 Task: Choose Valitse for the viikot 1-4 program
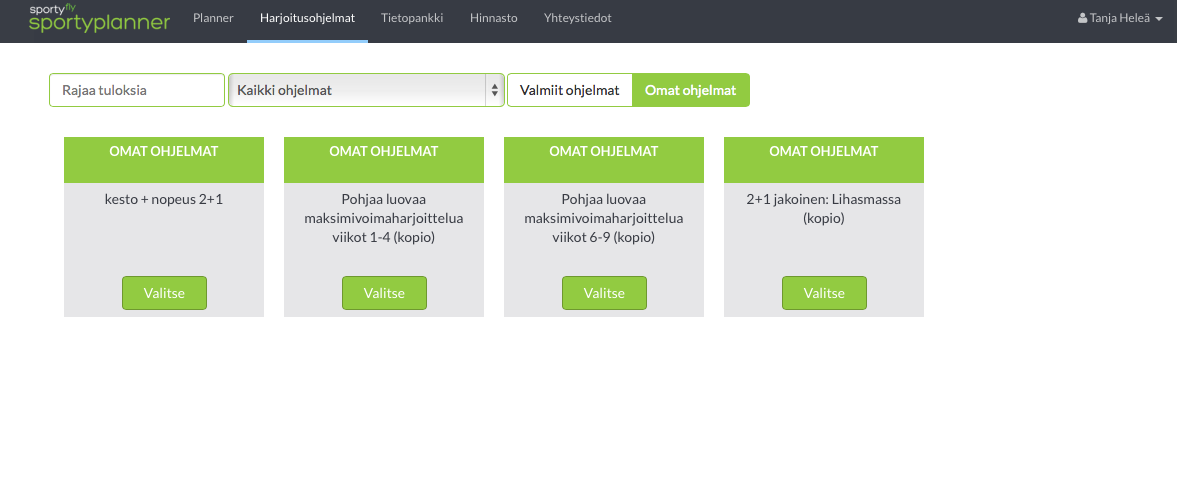(x=384, y=293)
